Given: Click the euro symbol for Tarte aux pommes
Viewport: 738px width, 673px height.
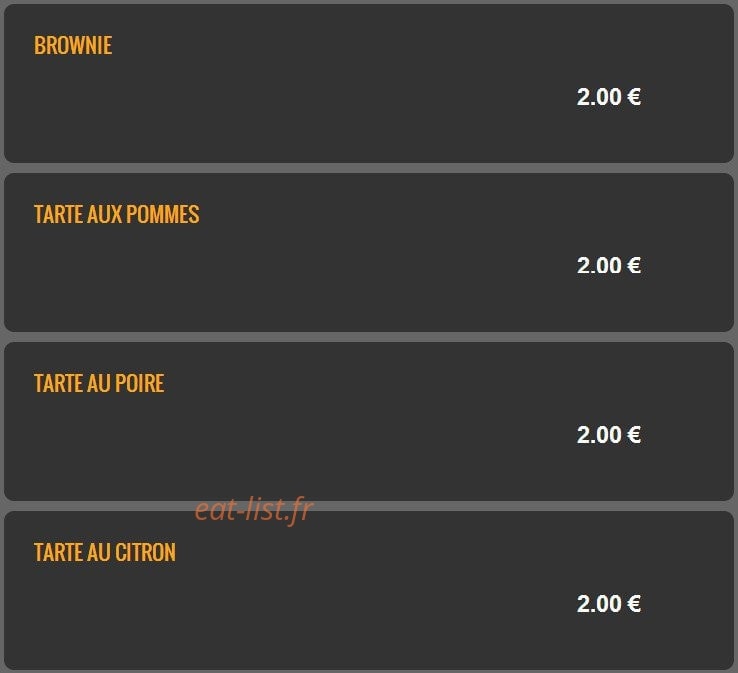Looking at the screenshot, I should (x=634, y=265).
